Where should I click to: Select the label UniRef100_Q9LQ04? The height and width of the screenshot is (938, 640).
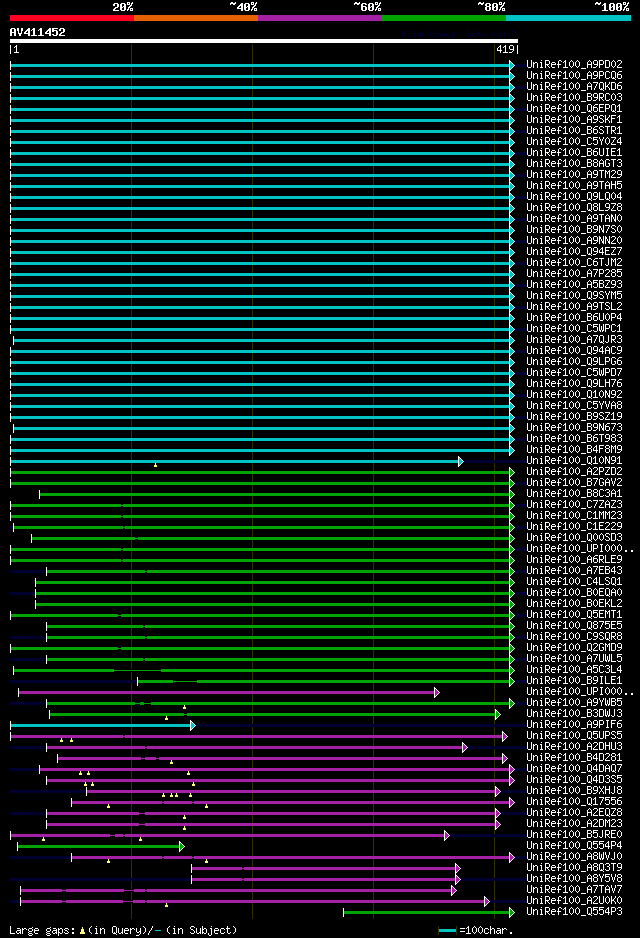tap(574, 196)
